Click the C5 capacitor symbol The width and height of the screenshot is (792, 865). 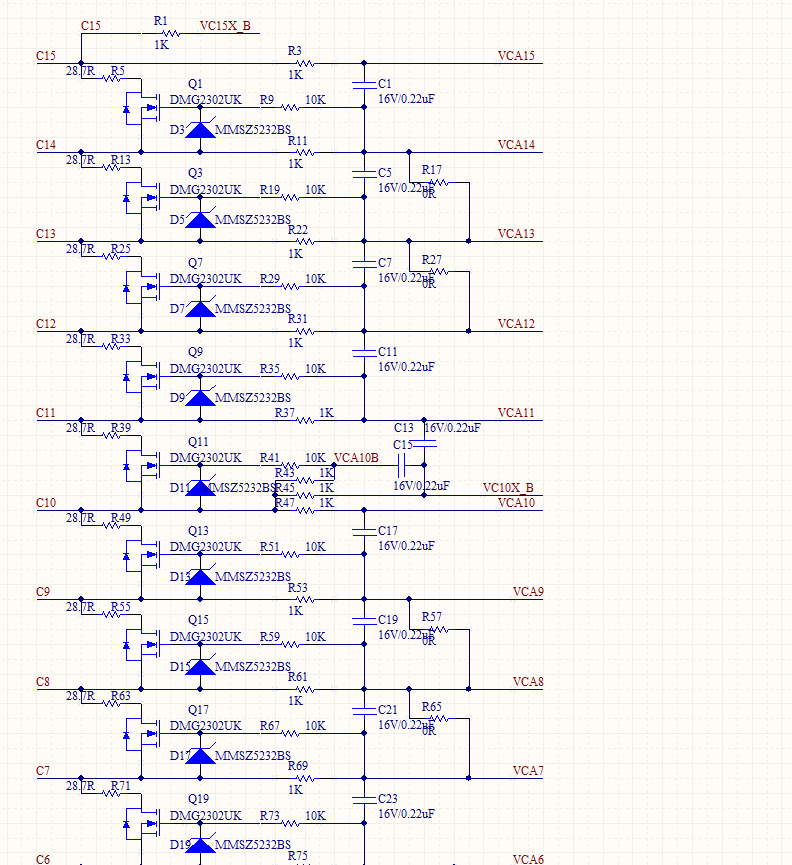coord(364,174)
